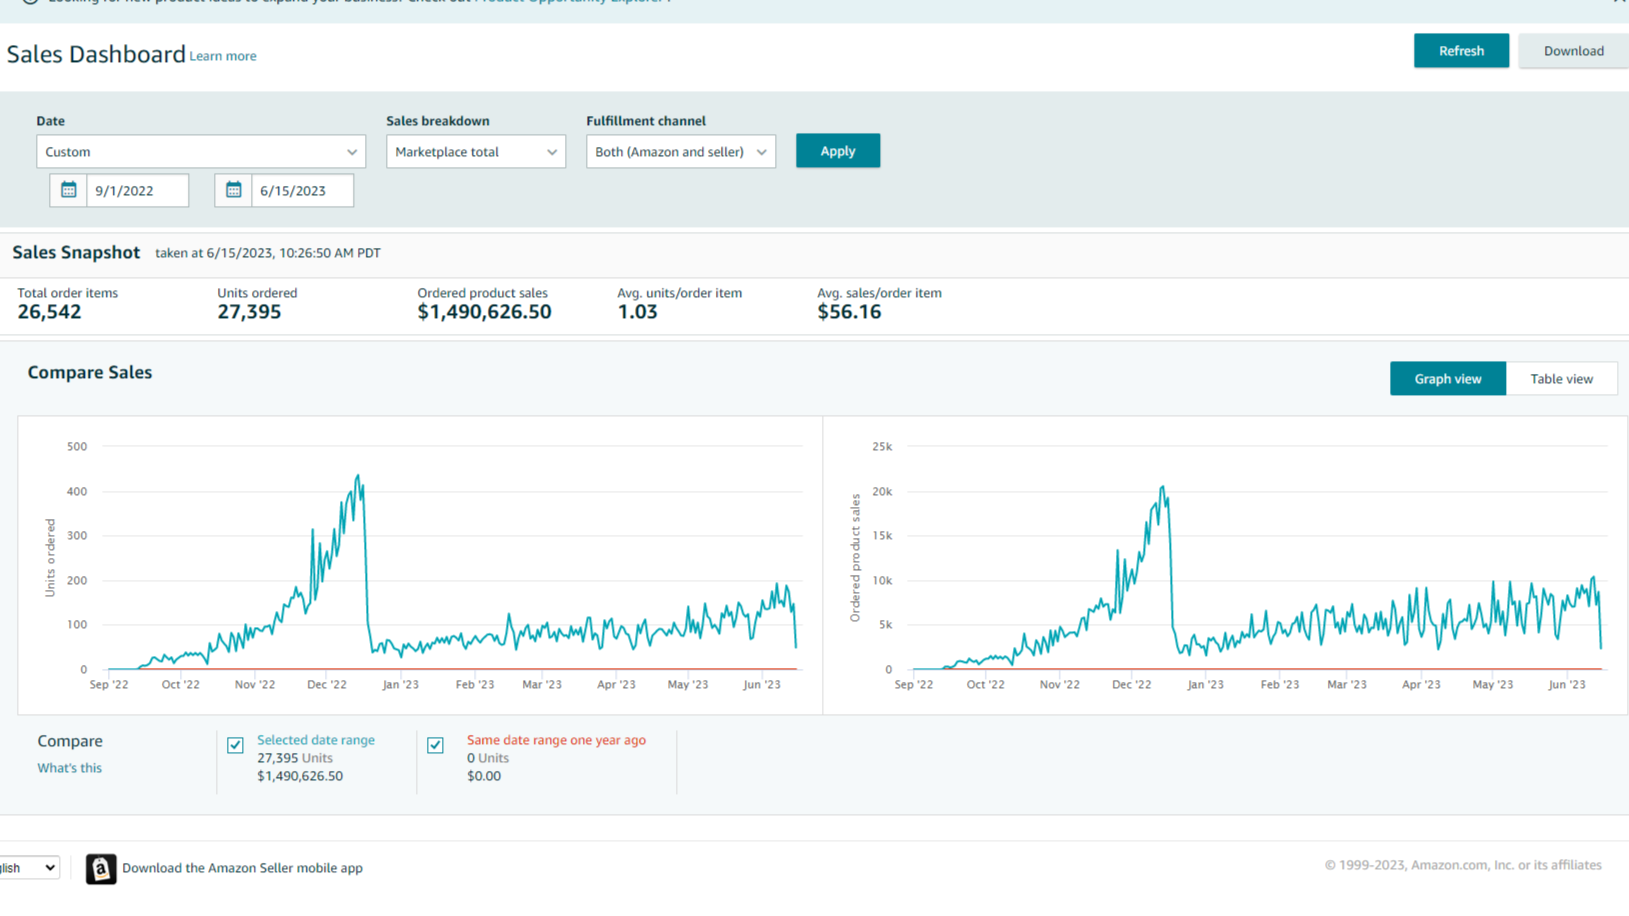The image size is (1629, 916).
Task: Switch to Table view
Action: pyautogui.click(x=1561, y=379)
